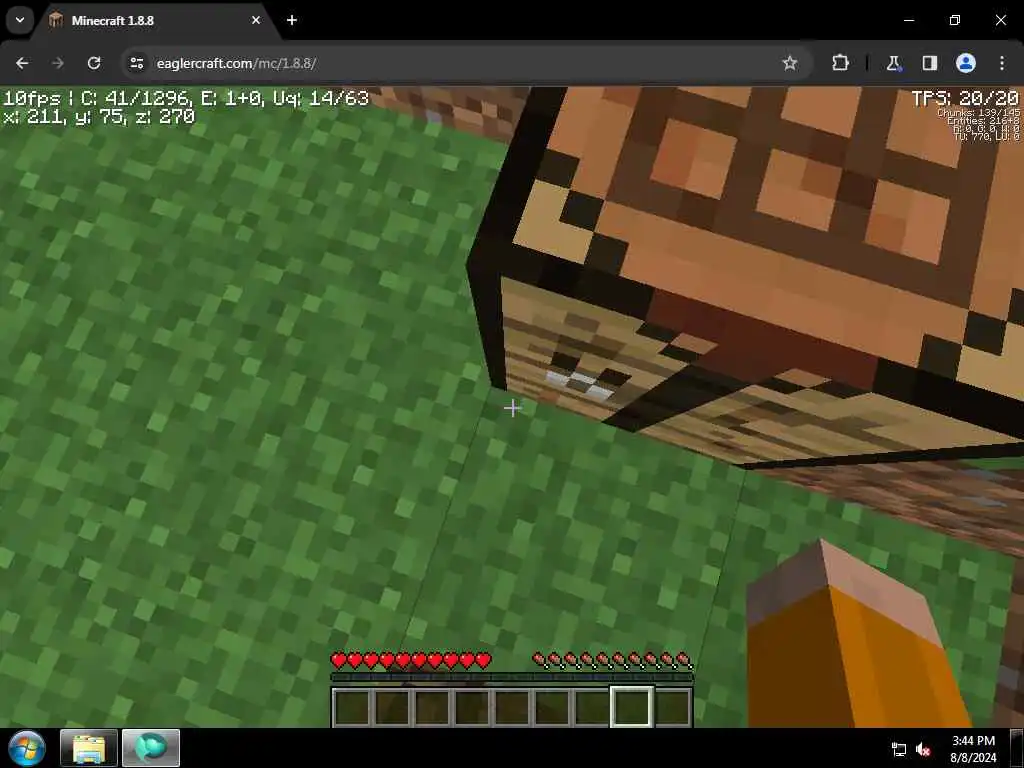Screen dimensions: 1024x768
Task: Open a new browser tab
Action: [x=292, y=20]
